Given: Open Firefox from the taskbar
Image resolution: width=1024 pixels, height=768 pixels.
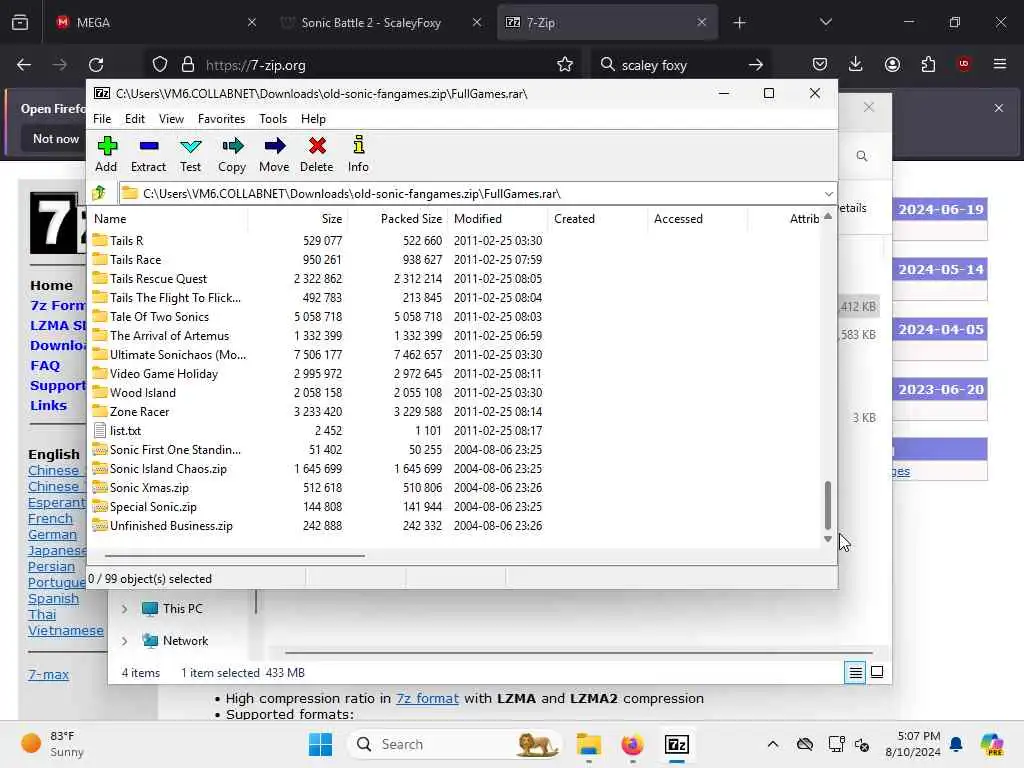Looking at the screenshot, I should (x=632, y=744).
